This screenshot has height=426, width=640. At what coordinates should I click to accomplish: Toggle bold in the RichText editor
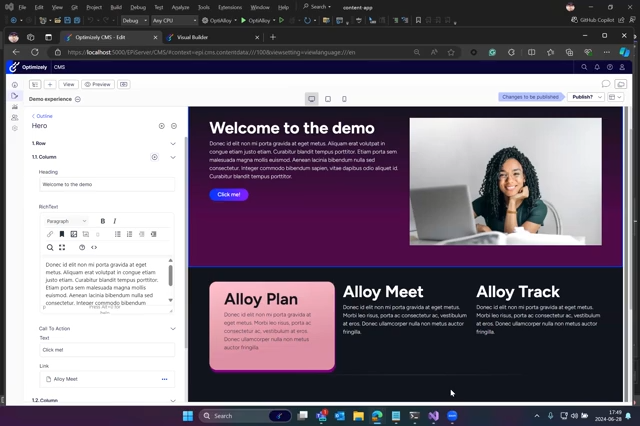[x=103, y=221]
